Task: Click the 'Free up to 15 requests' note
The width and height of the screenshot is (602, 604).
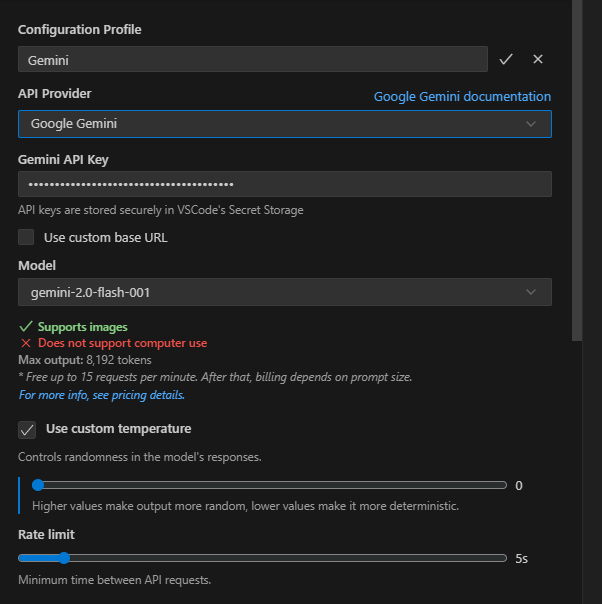Action: tap(215, 377)
